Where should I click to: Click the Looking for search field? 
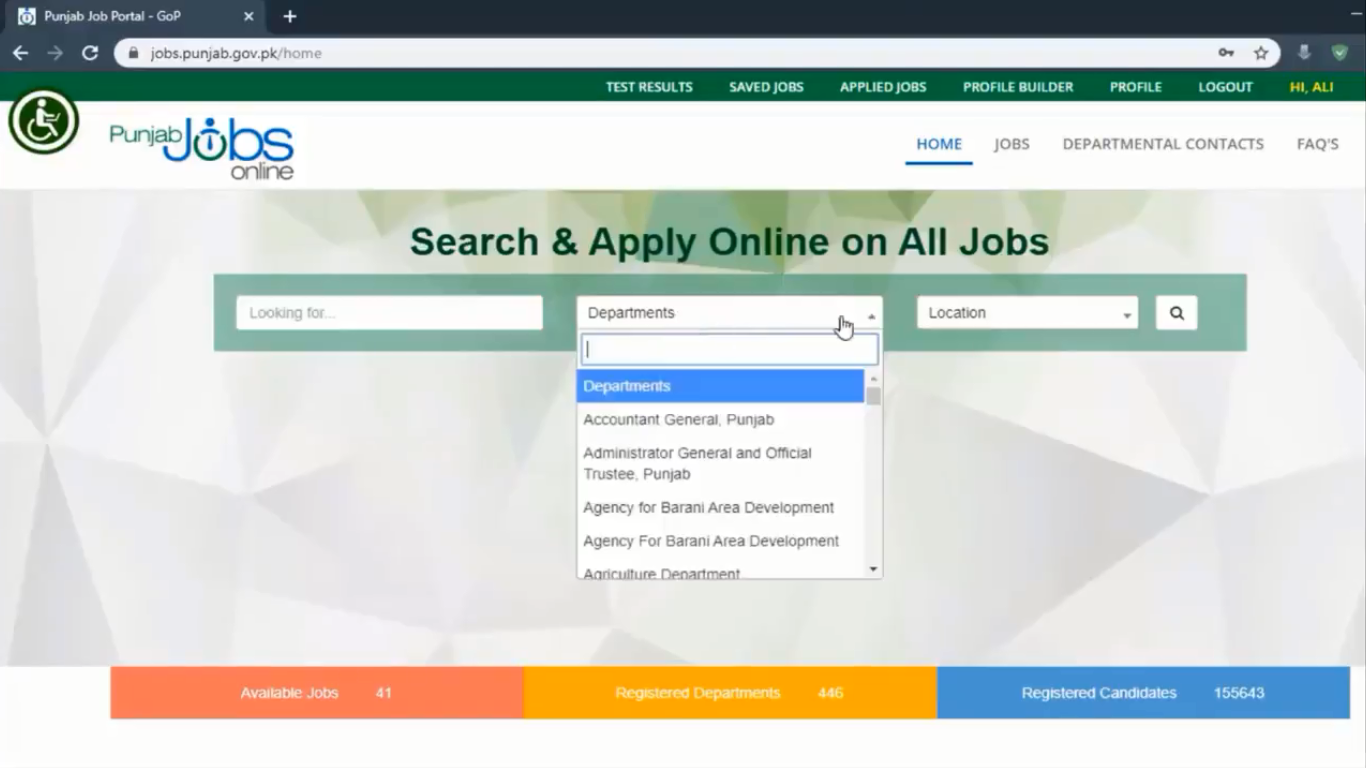click(x=389, y=313)
